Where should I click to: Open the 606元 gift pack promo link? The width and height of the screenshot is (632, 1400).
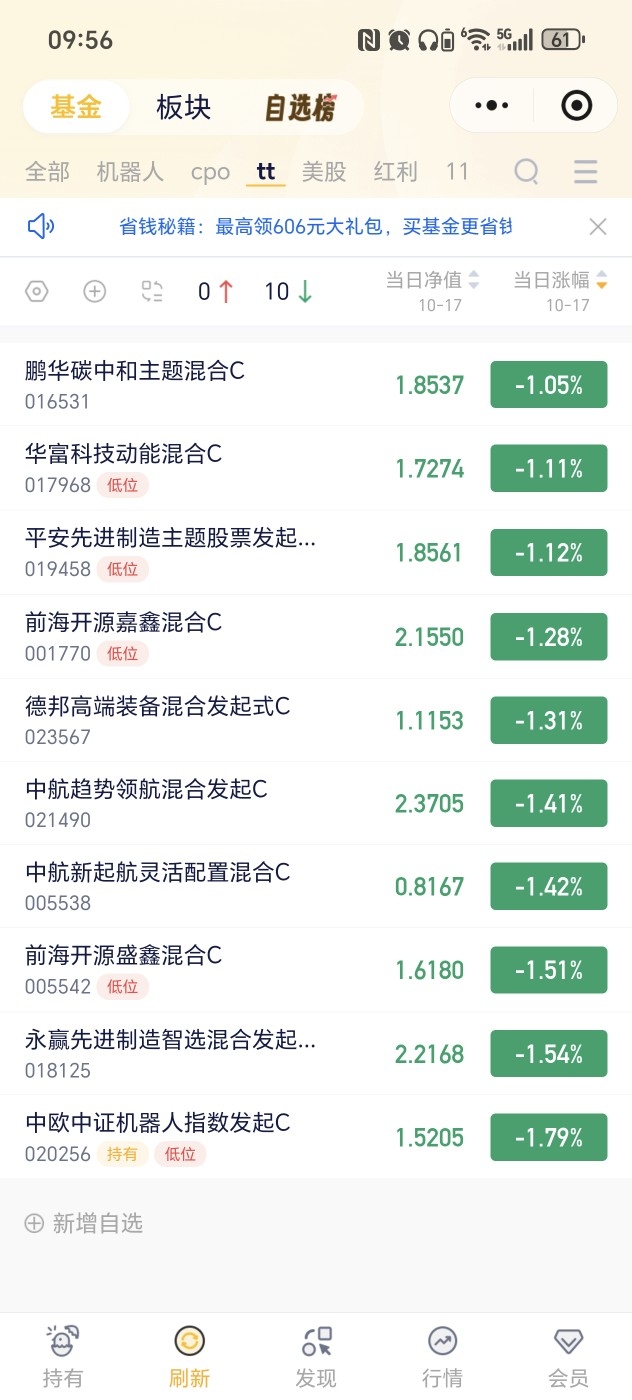click(315, 227)
